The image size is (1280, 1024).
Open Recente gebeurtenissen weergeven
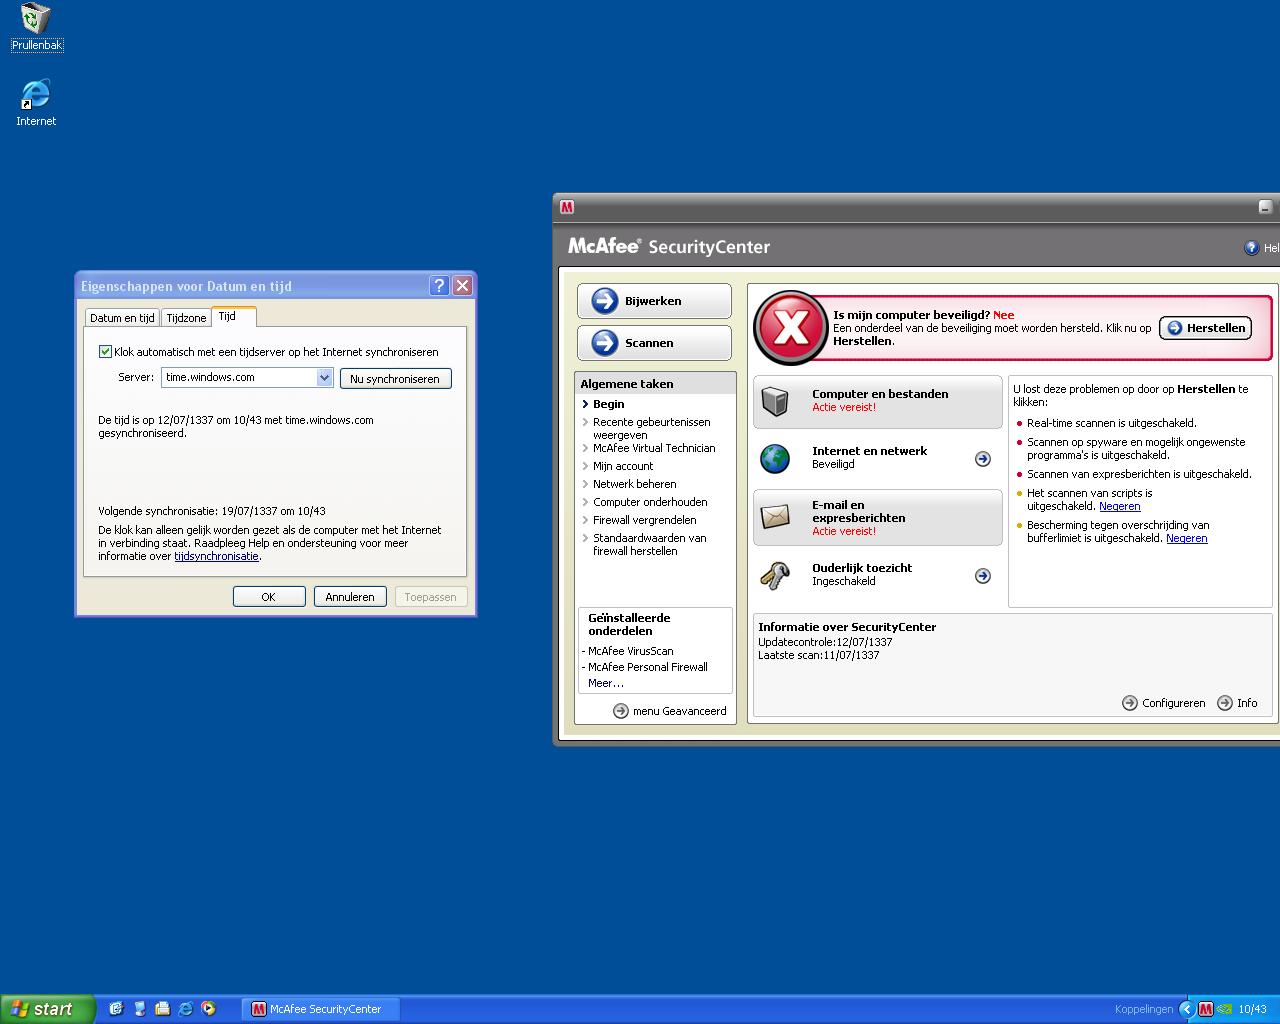(652, 428)
